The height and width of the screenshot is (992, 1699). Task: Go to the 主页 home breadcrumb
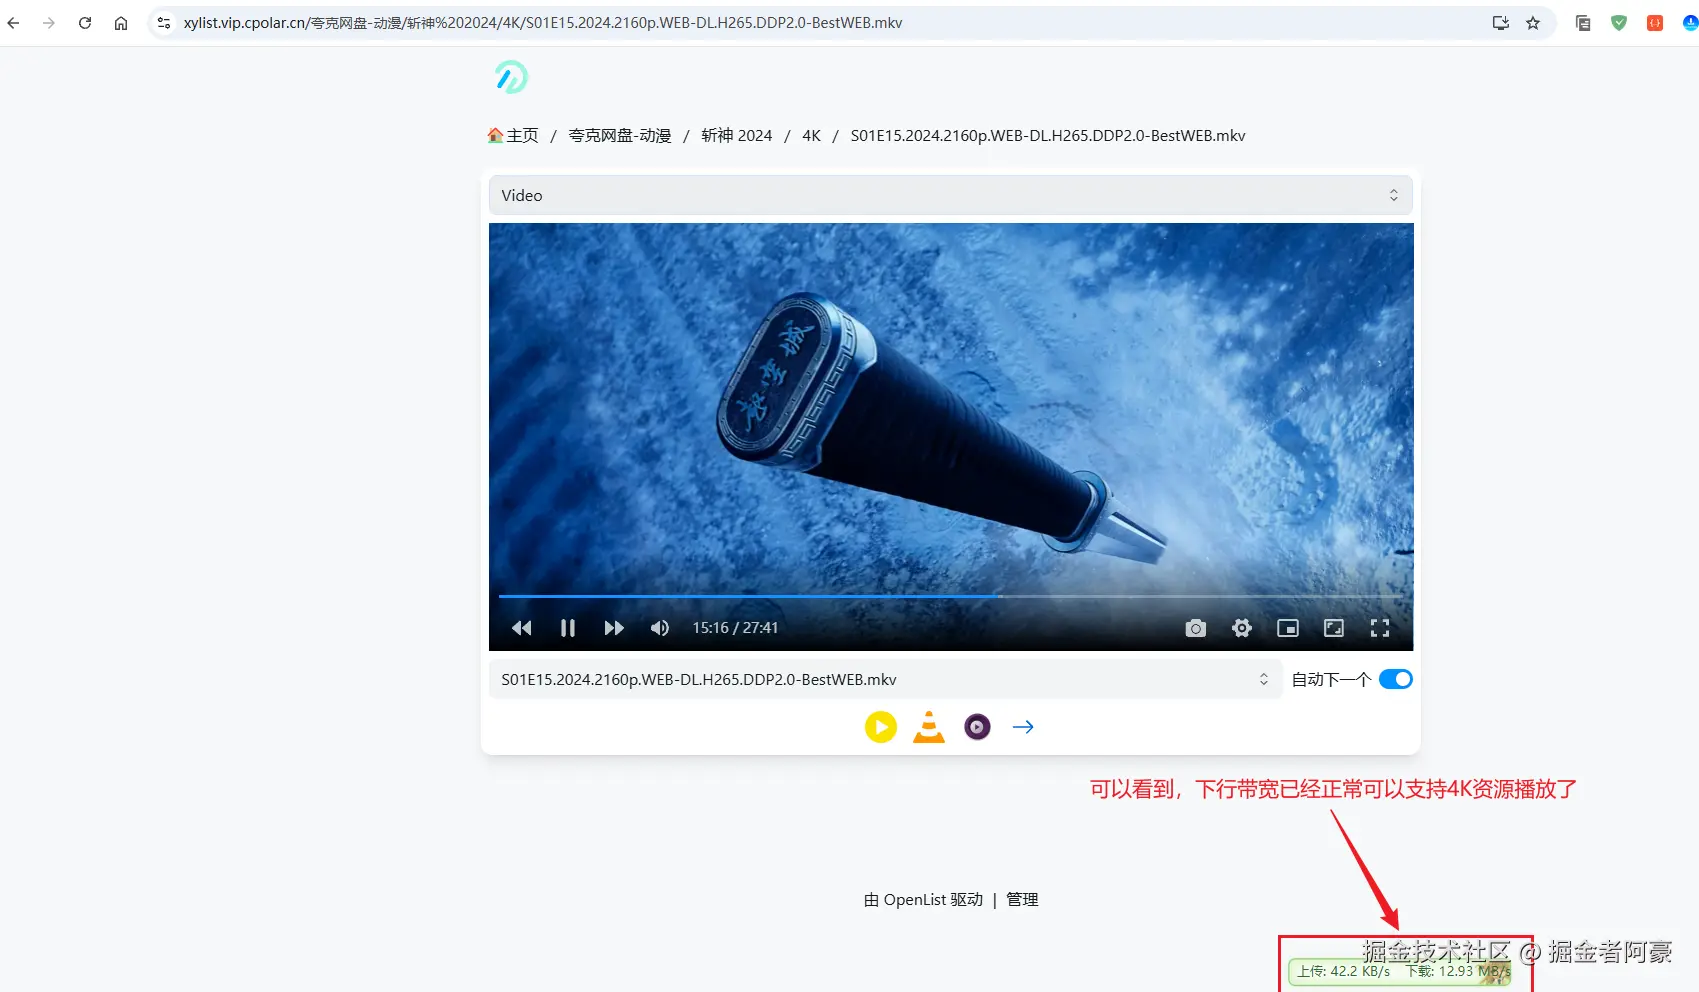coord(513,136)
